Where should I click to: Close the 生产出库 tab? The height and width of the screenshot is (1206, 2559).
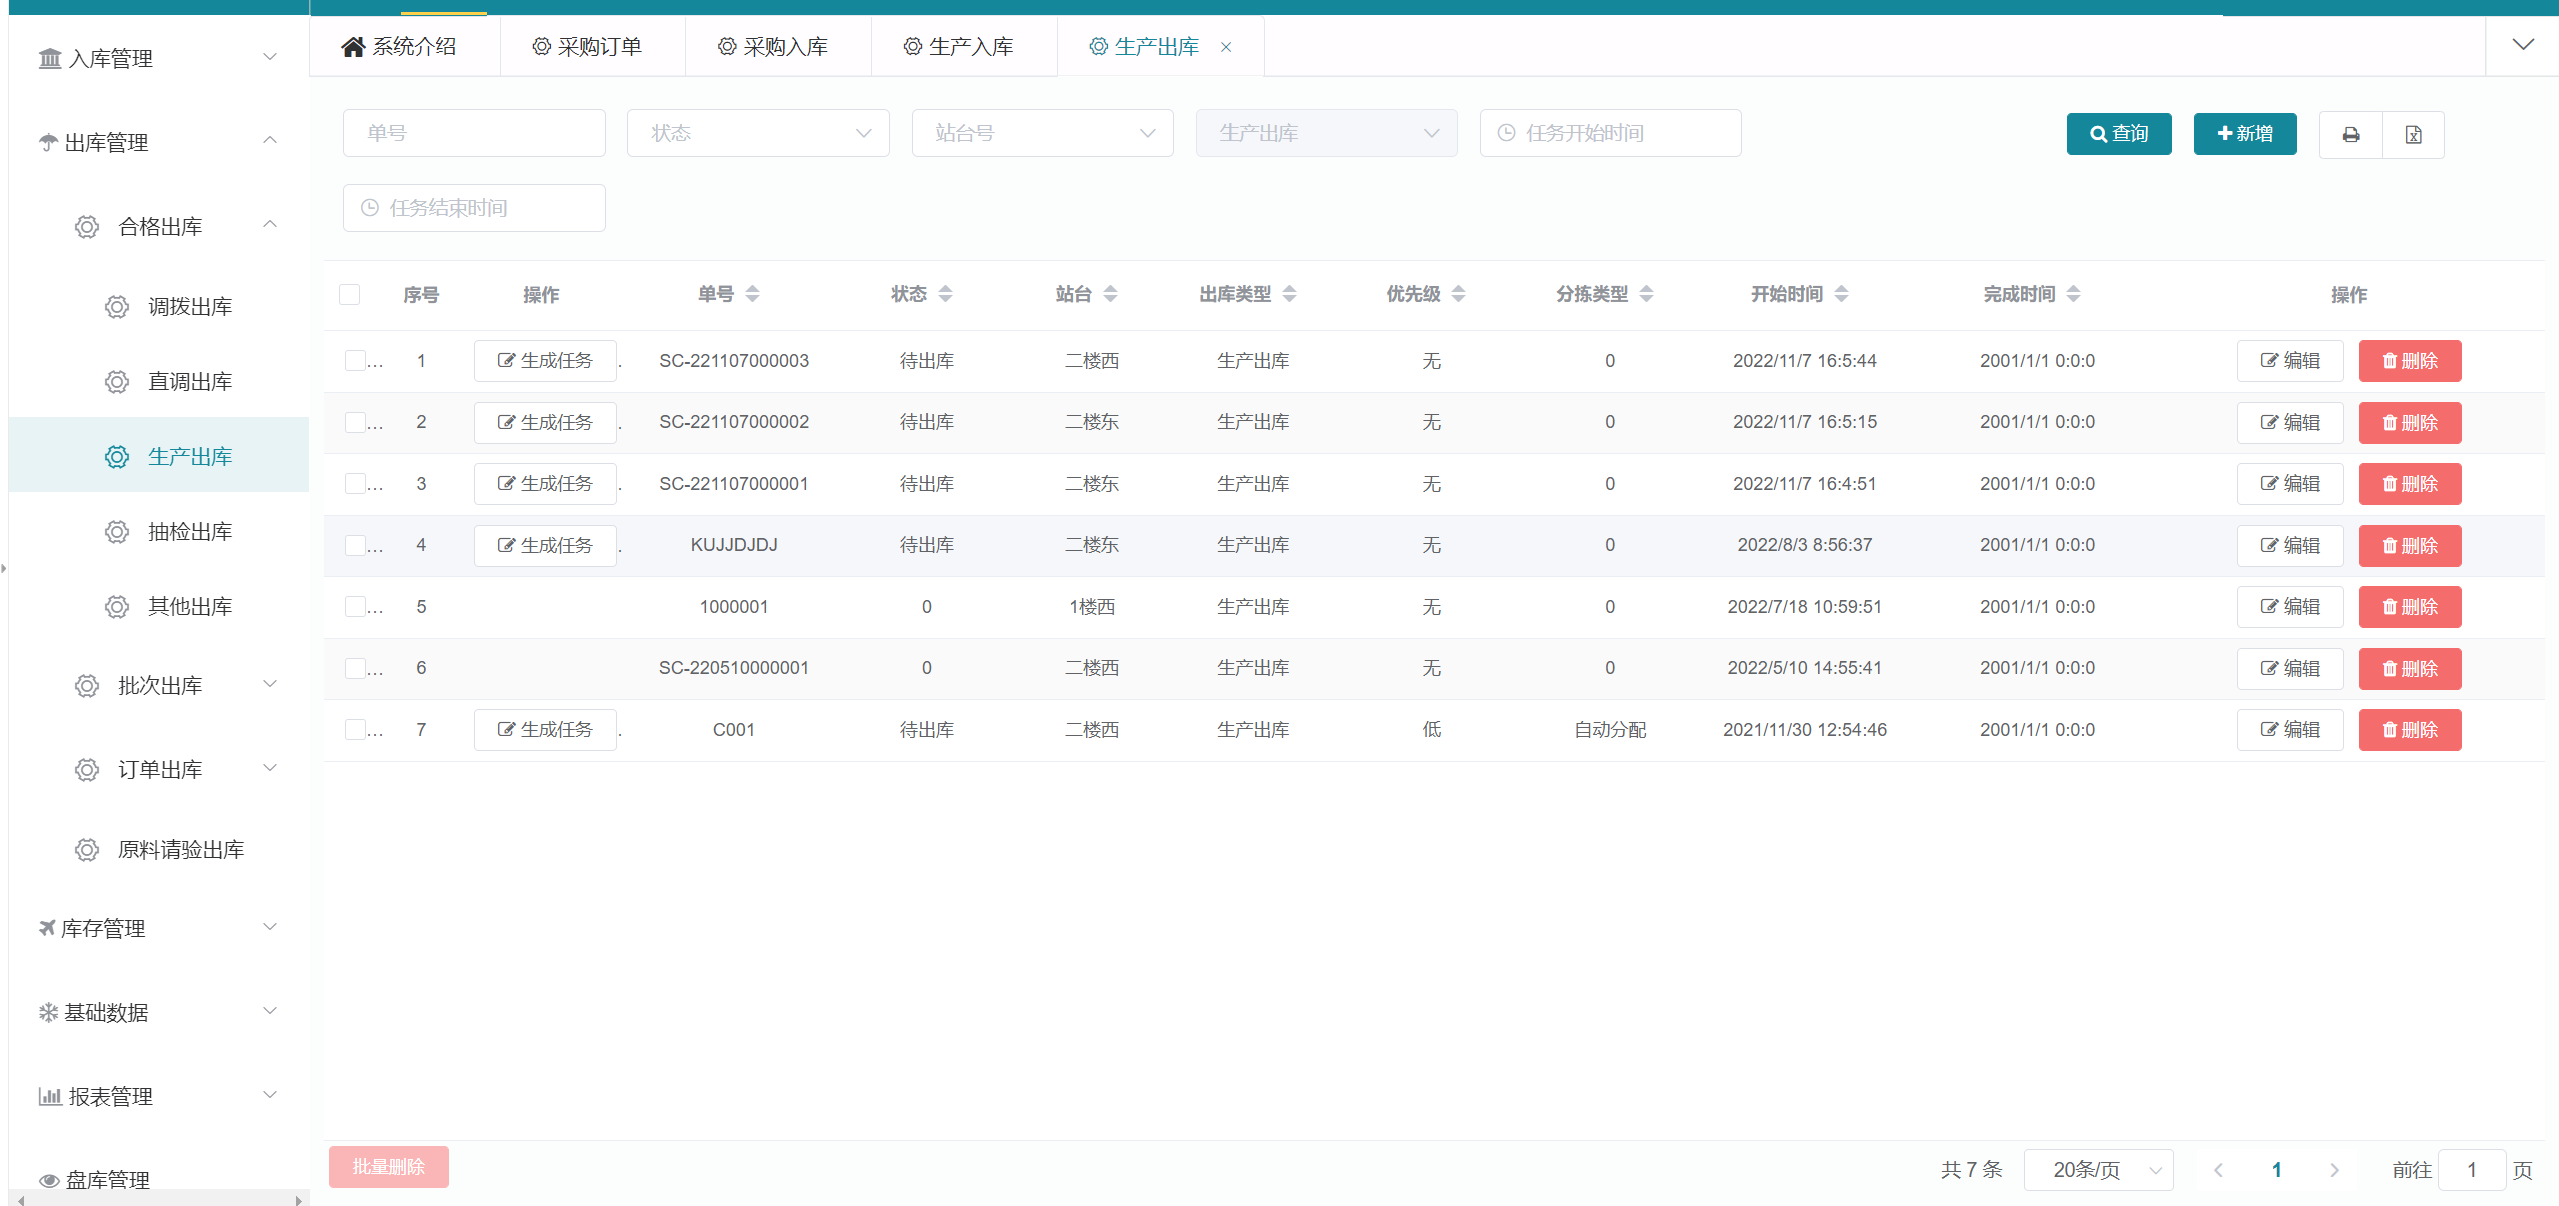[x=1226, y=47]
